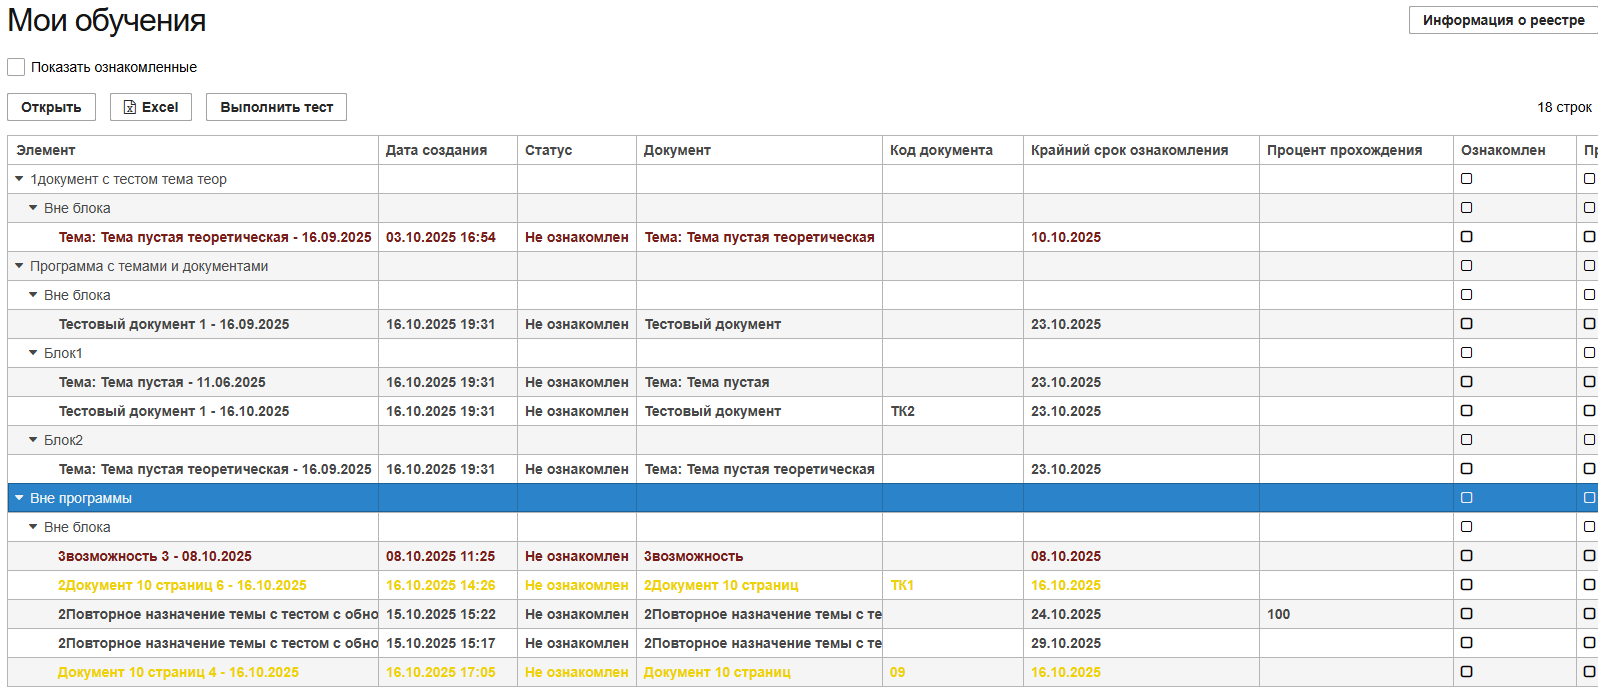Click the "Статус" column header
Screen dimensions: 1598x687
(577, 150)
